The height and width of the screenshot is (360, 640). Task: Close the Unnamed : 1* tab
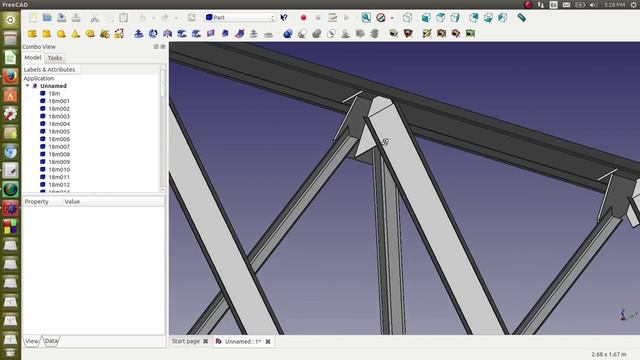click(x=268, y=342)
